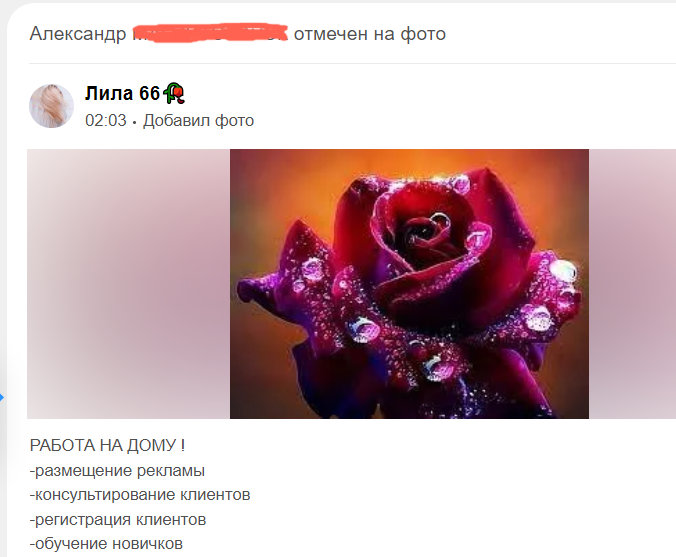Viewport: 676px width, 557px height.
Task: Open the red rose photo
Action: coord(409,284)
